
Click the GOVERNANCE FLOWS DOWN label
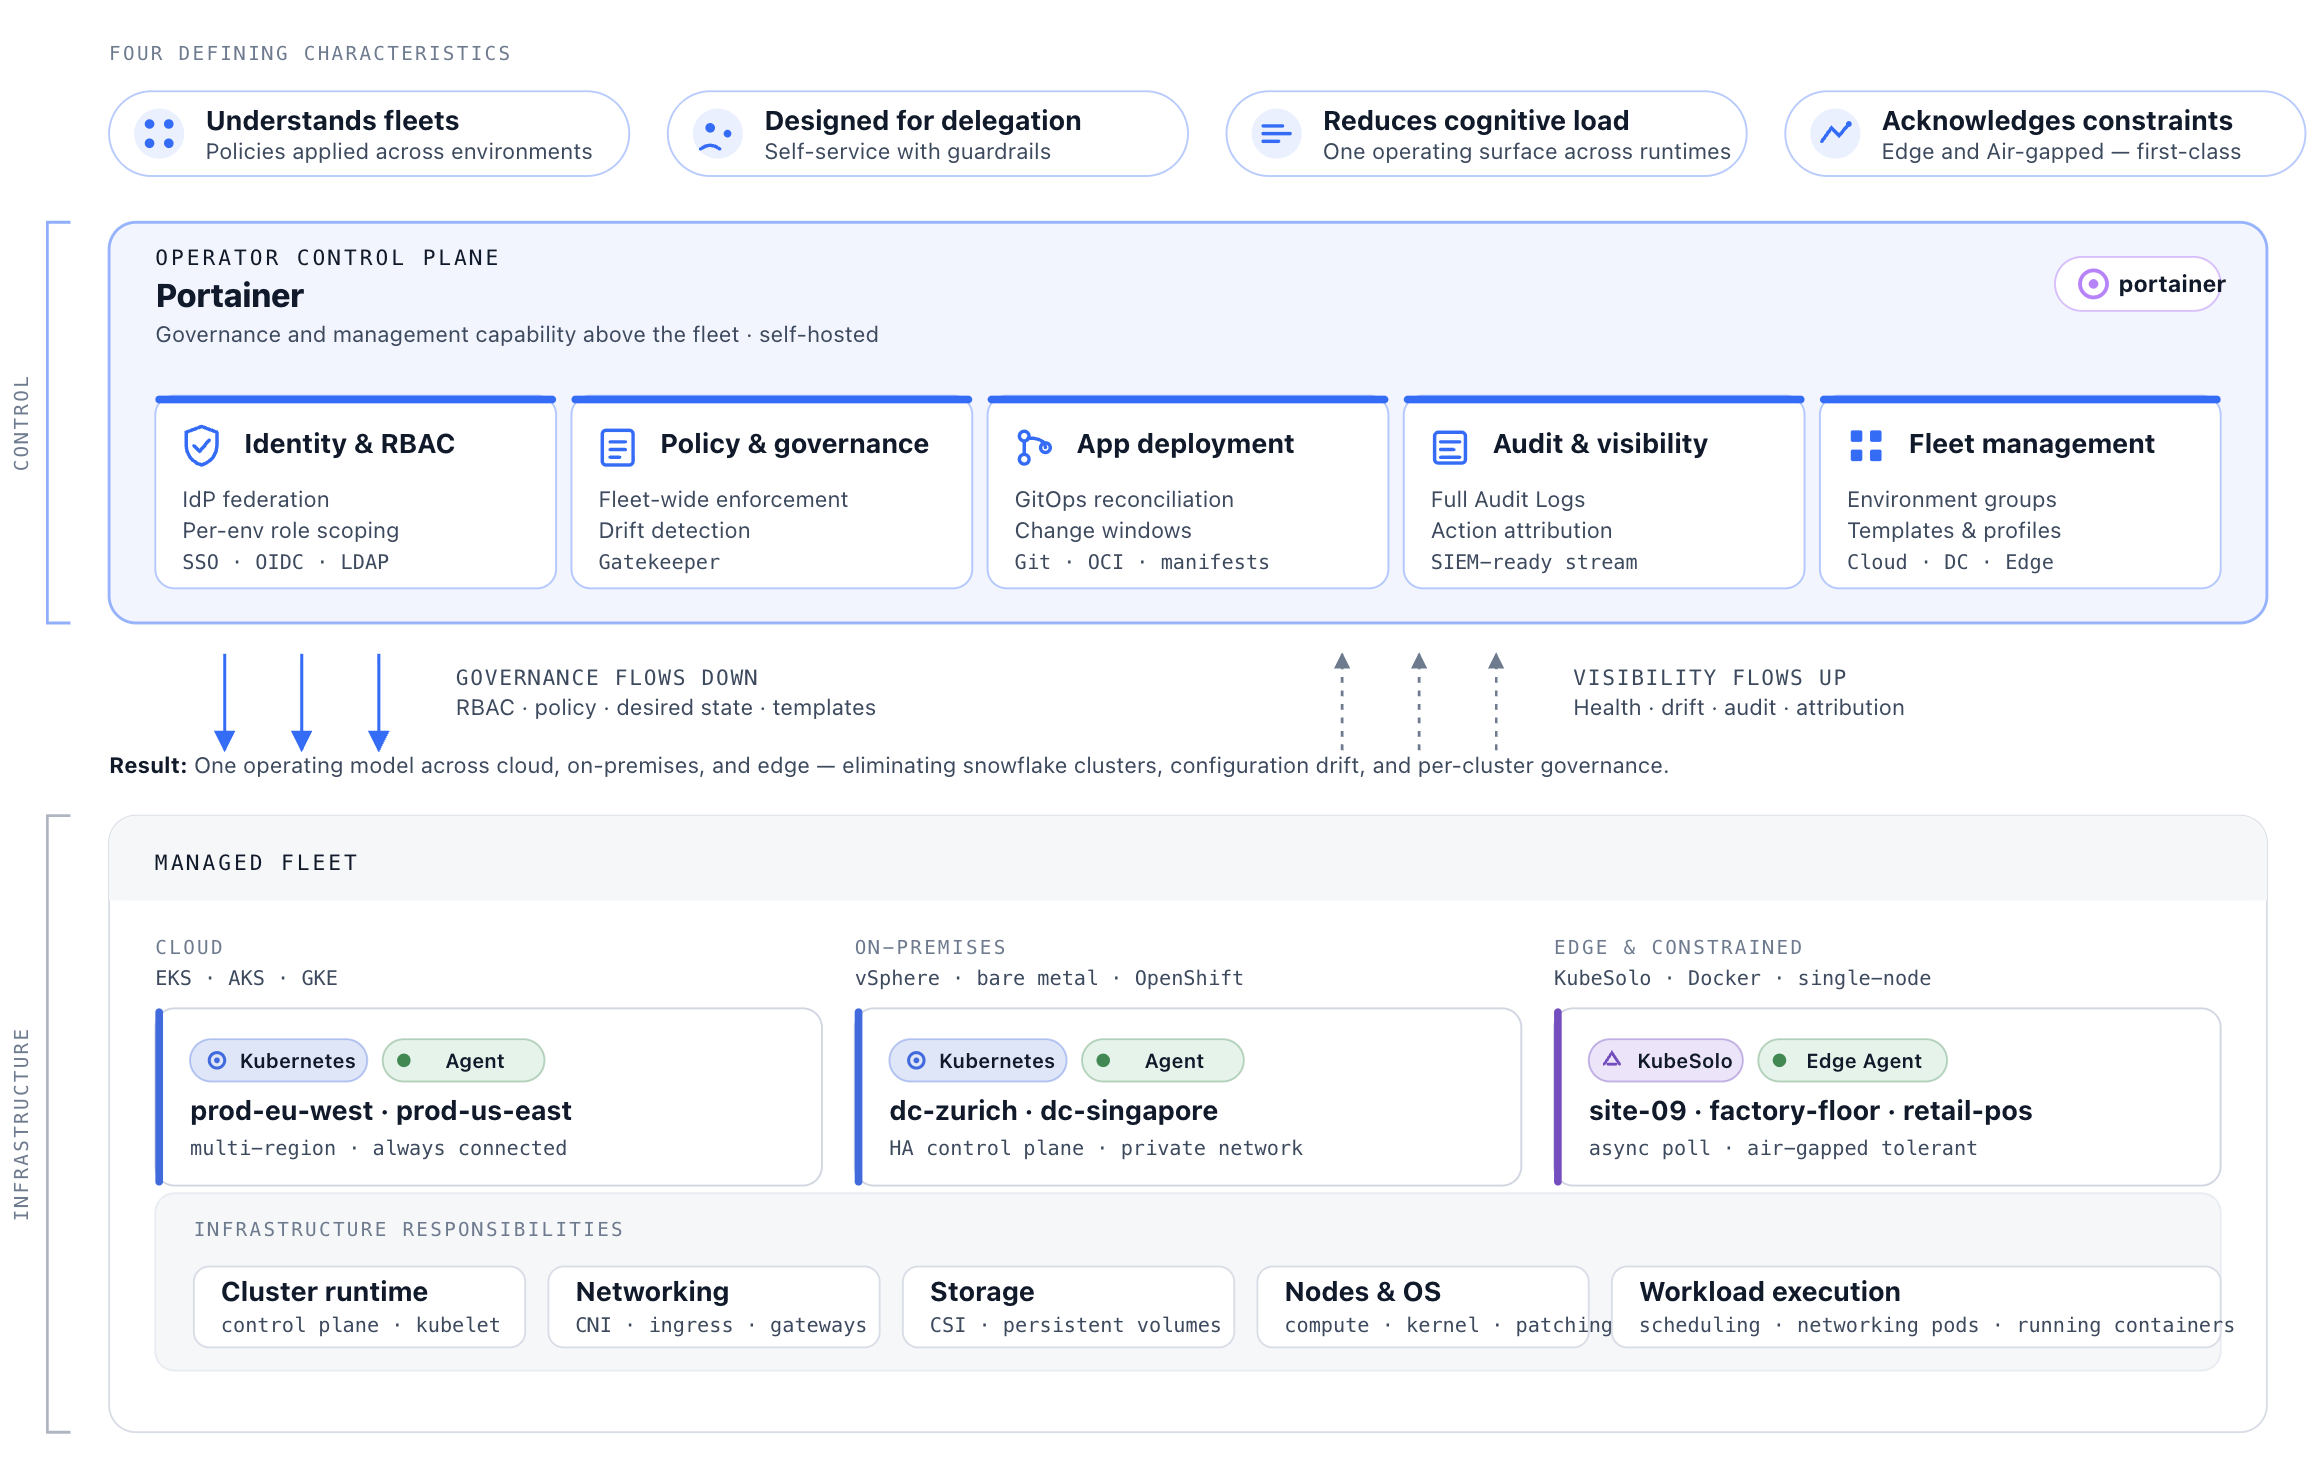[607, 677]
